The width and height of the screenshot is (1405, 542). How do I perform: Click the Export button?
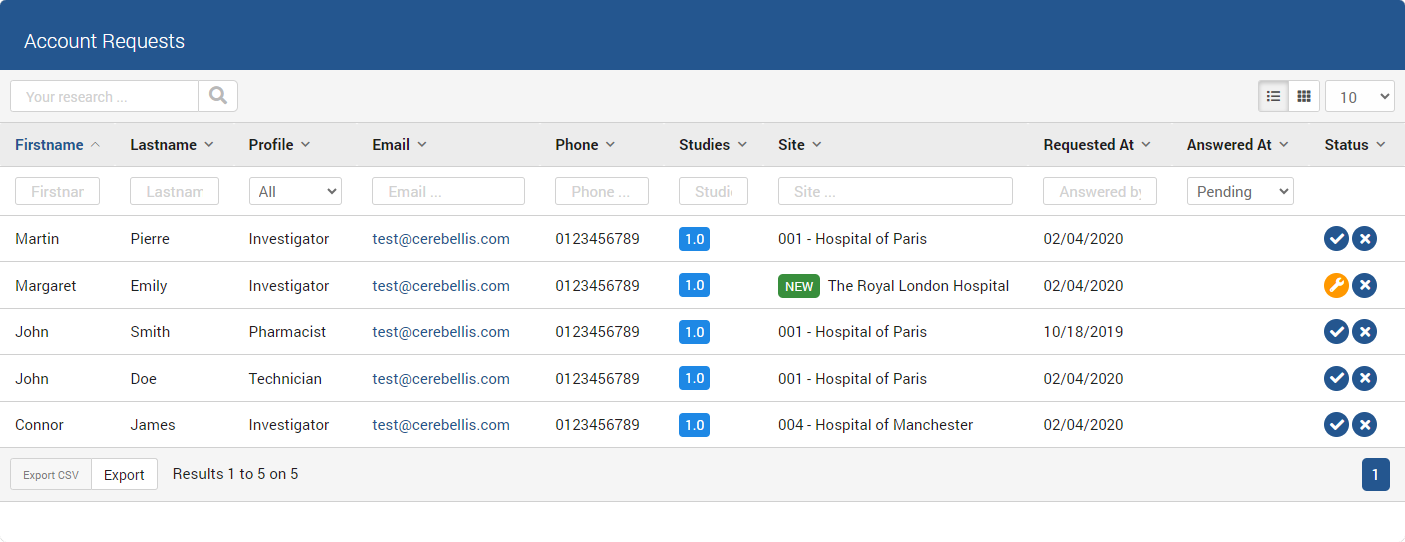point(124,475)
